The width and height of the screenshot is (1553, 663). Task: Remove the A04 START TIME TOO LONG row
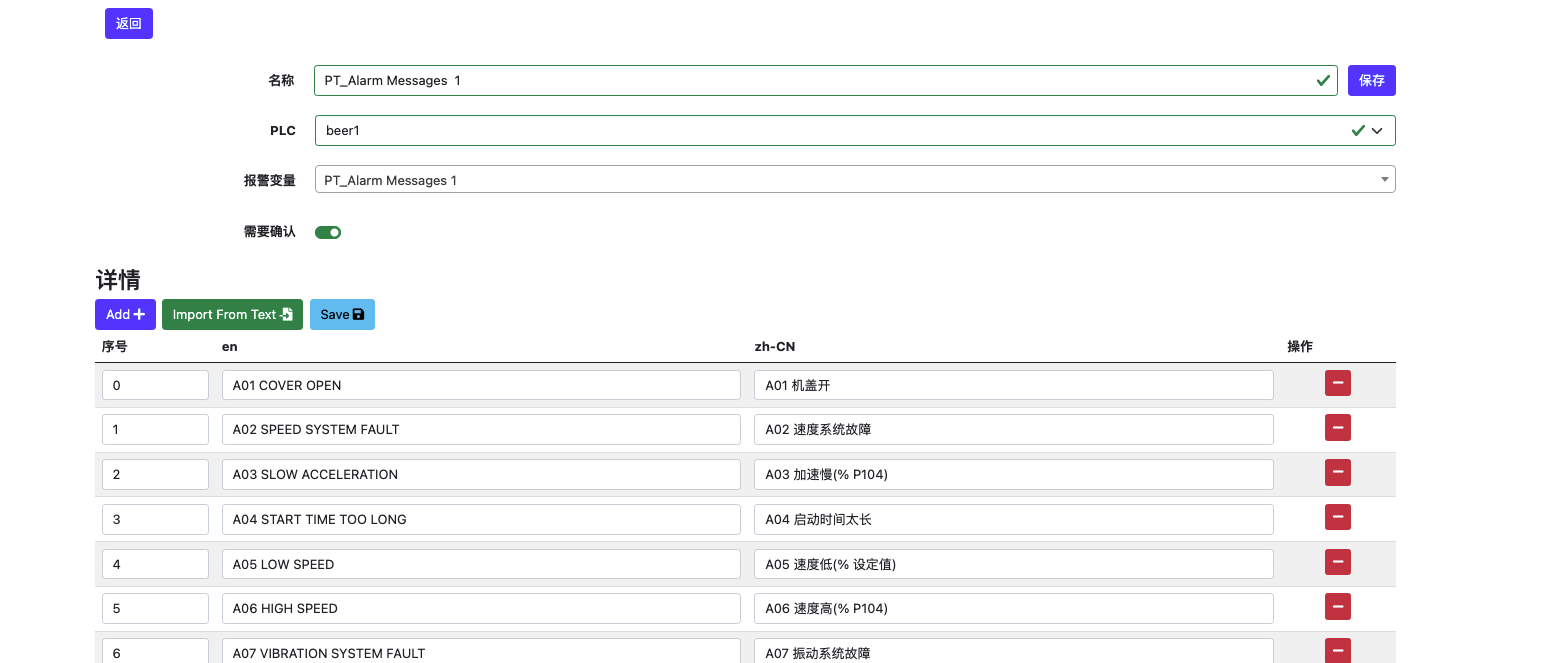click(x=1337, y=517)
